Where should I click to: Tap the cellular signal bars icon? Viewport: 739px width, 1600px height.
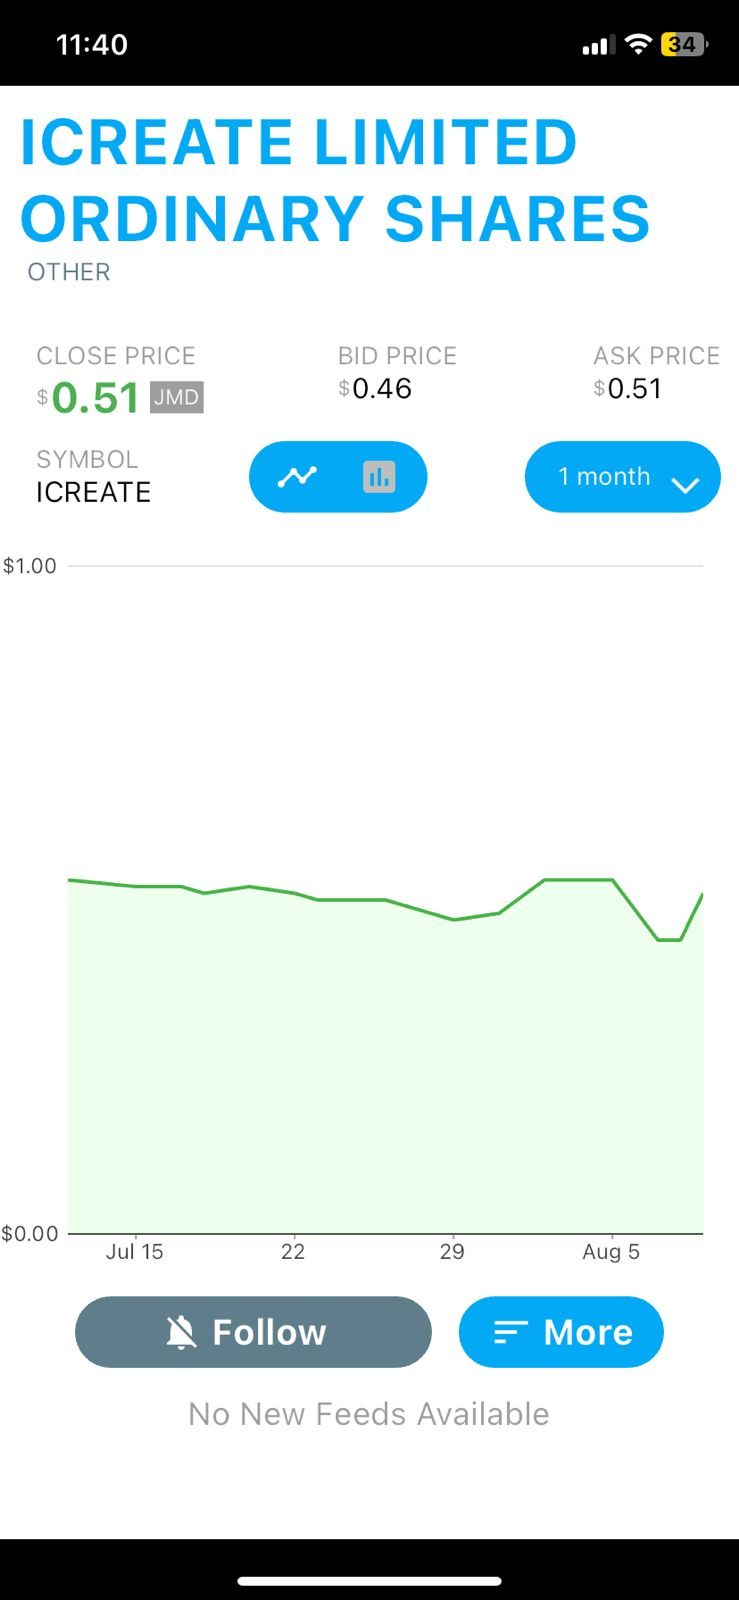pos(596,46)
